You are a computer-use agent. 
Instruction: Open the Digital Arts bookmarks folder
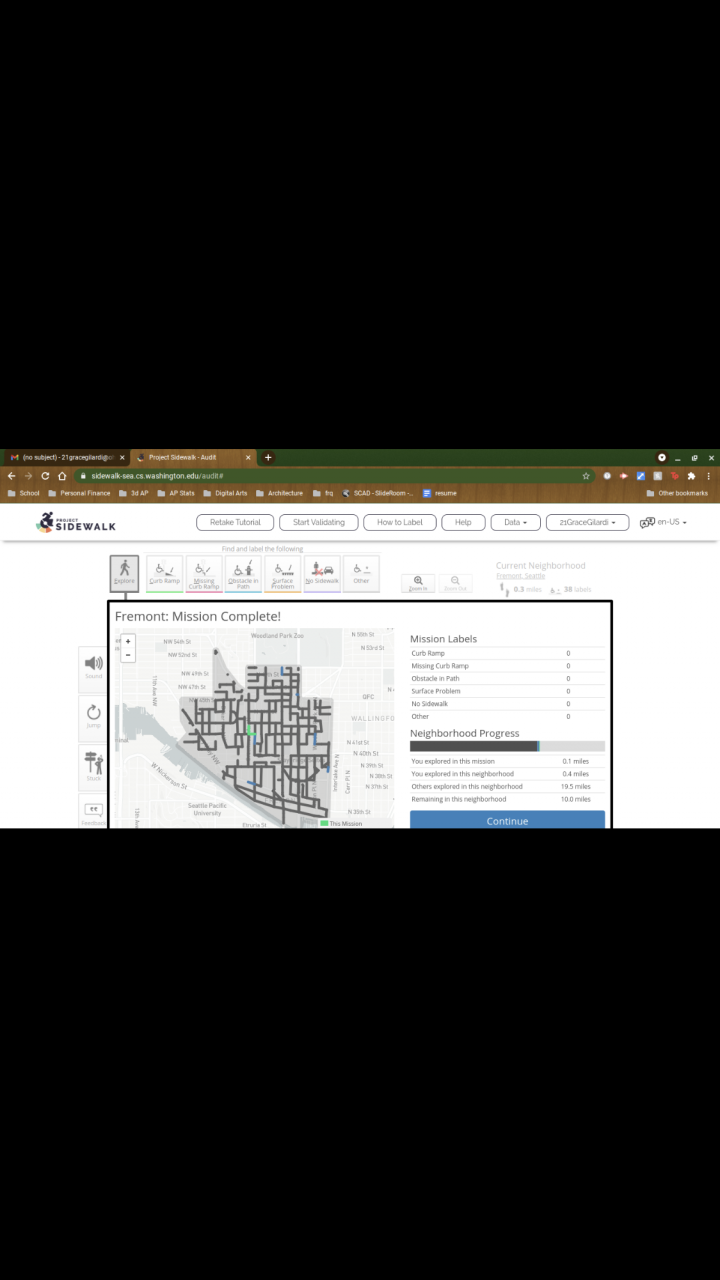pos(225,493)
